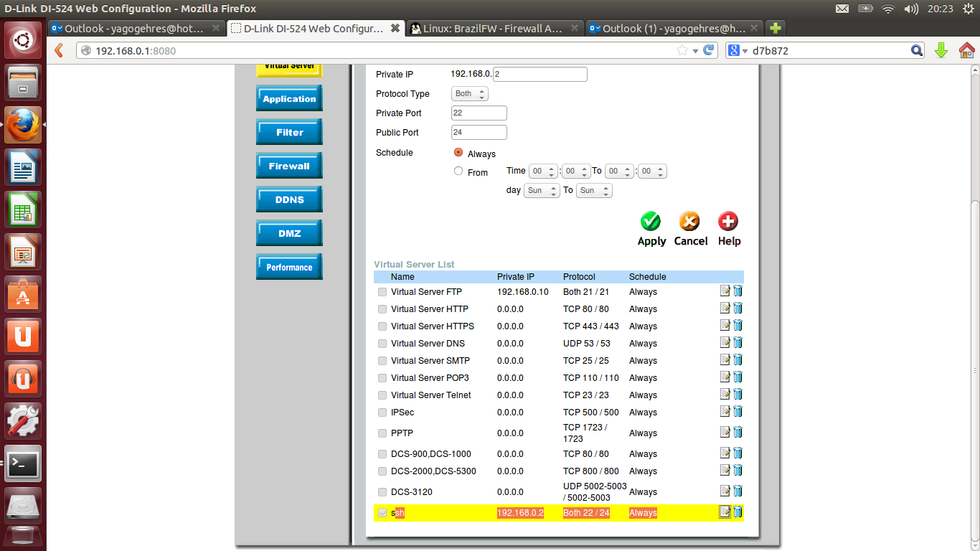Open the Firefox downloads arrow
This screenshot has width=980, height=551.
pos(941,50)
